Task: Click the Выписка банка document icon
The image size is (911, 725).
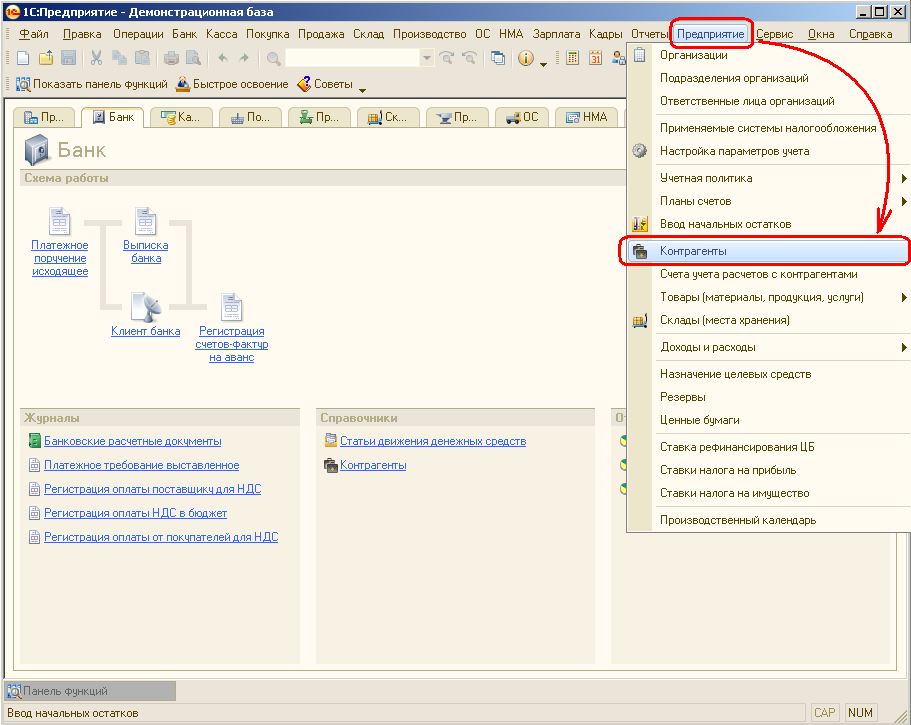Action: 146,221
